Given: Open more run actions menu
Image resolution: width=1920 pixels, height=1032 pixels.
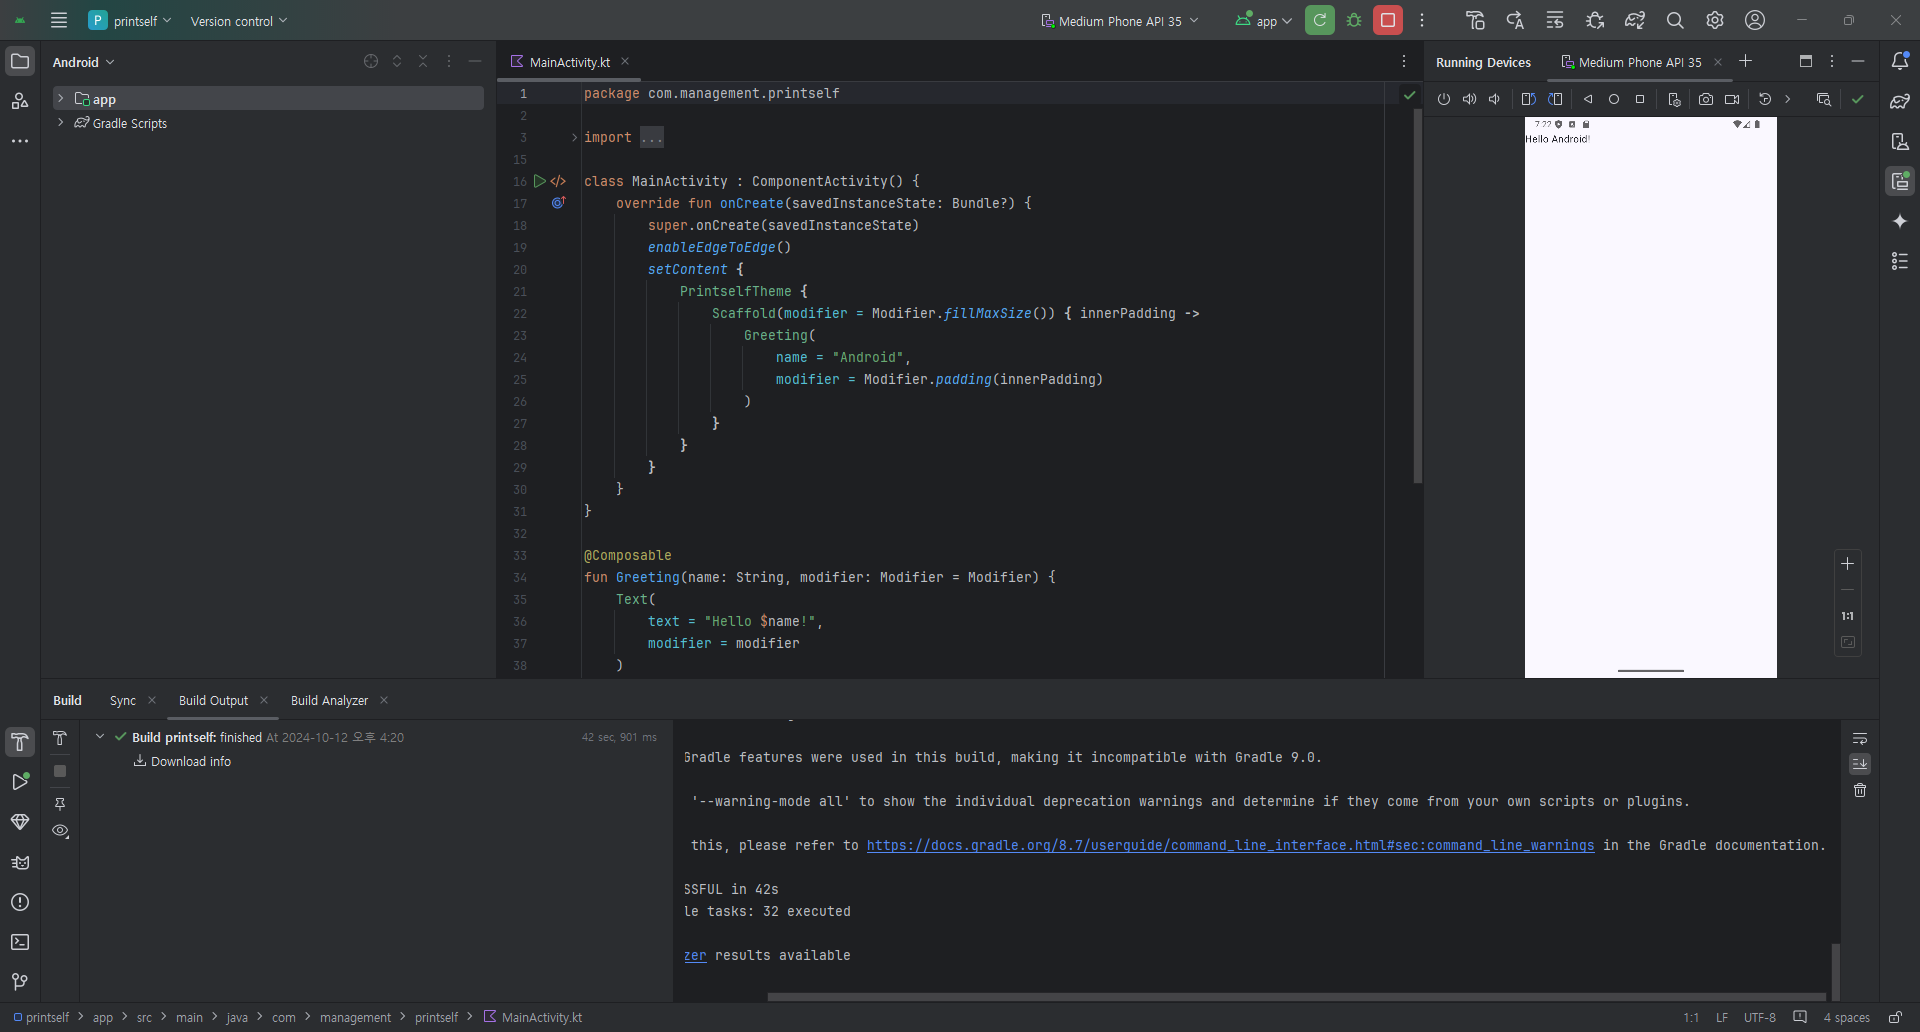Looking at the screenshot, I should coord(1422,20).
